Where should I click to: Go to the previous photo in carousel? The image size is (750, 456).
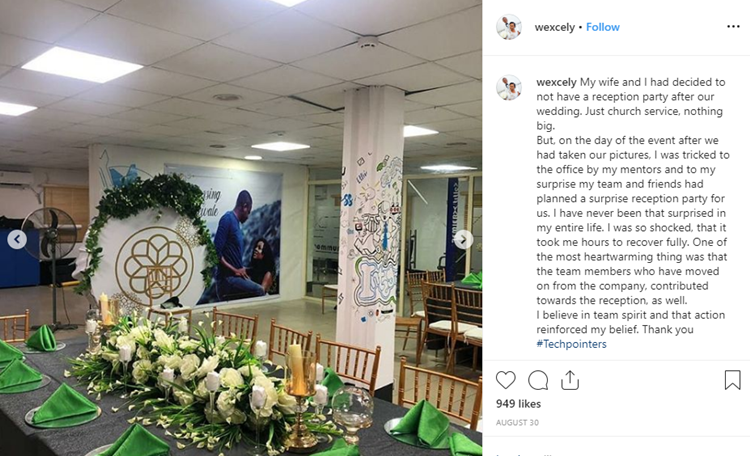17,239
